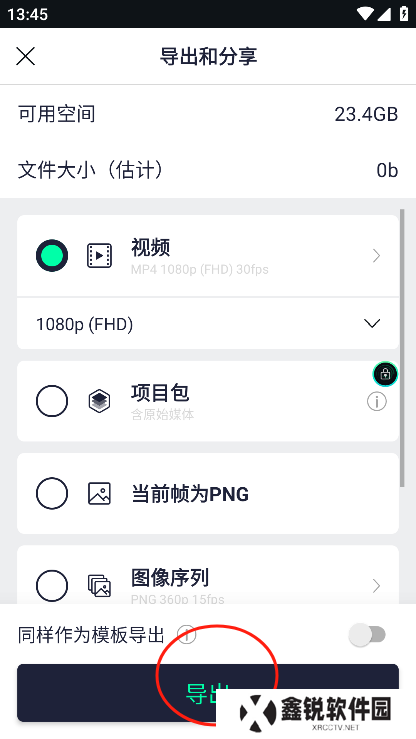Tap the image sequence stacked icon
The height and width of the screenshot is (739, 416).
[99, 586]
